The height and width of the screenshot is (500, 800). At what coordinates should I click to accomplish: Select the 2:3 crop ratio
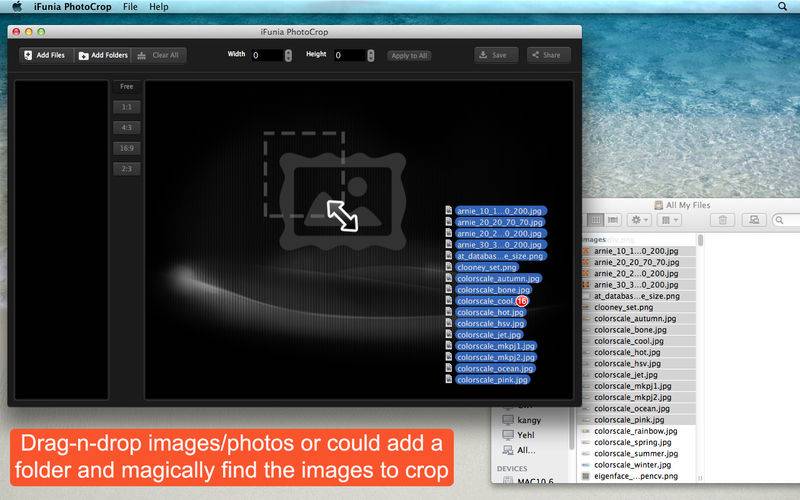[127, 169]
